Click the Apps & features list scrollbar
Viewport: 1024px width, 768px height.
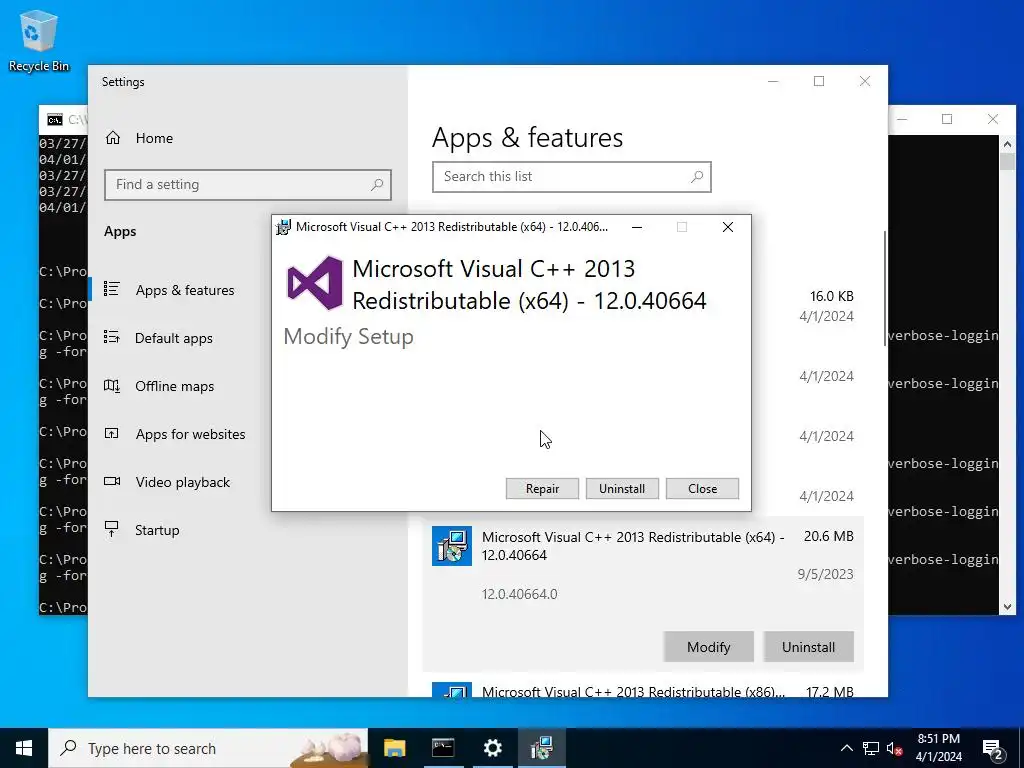click(885, 288)
